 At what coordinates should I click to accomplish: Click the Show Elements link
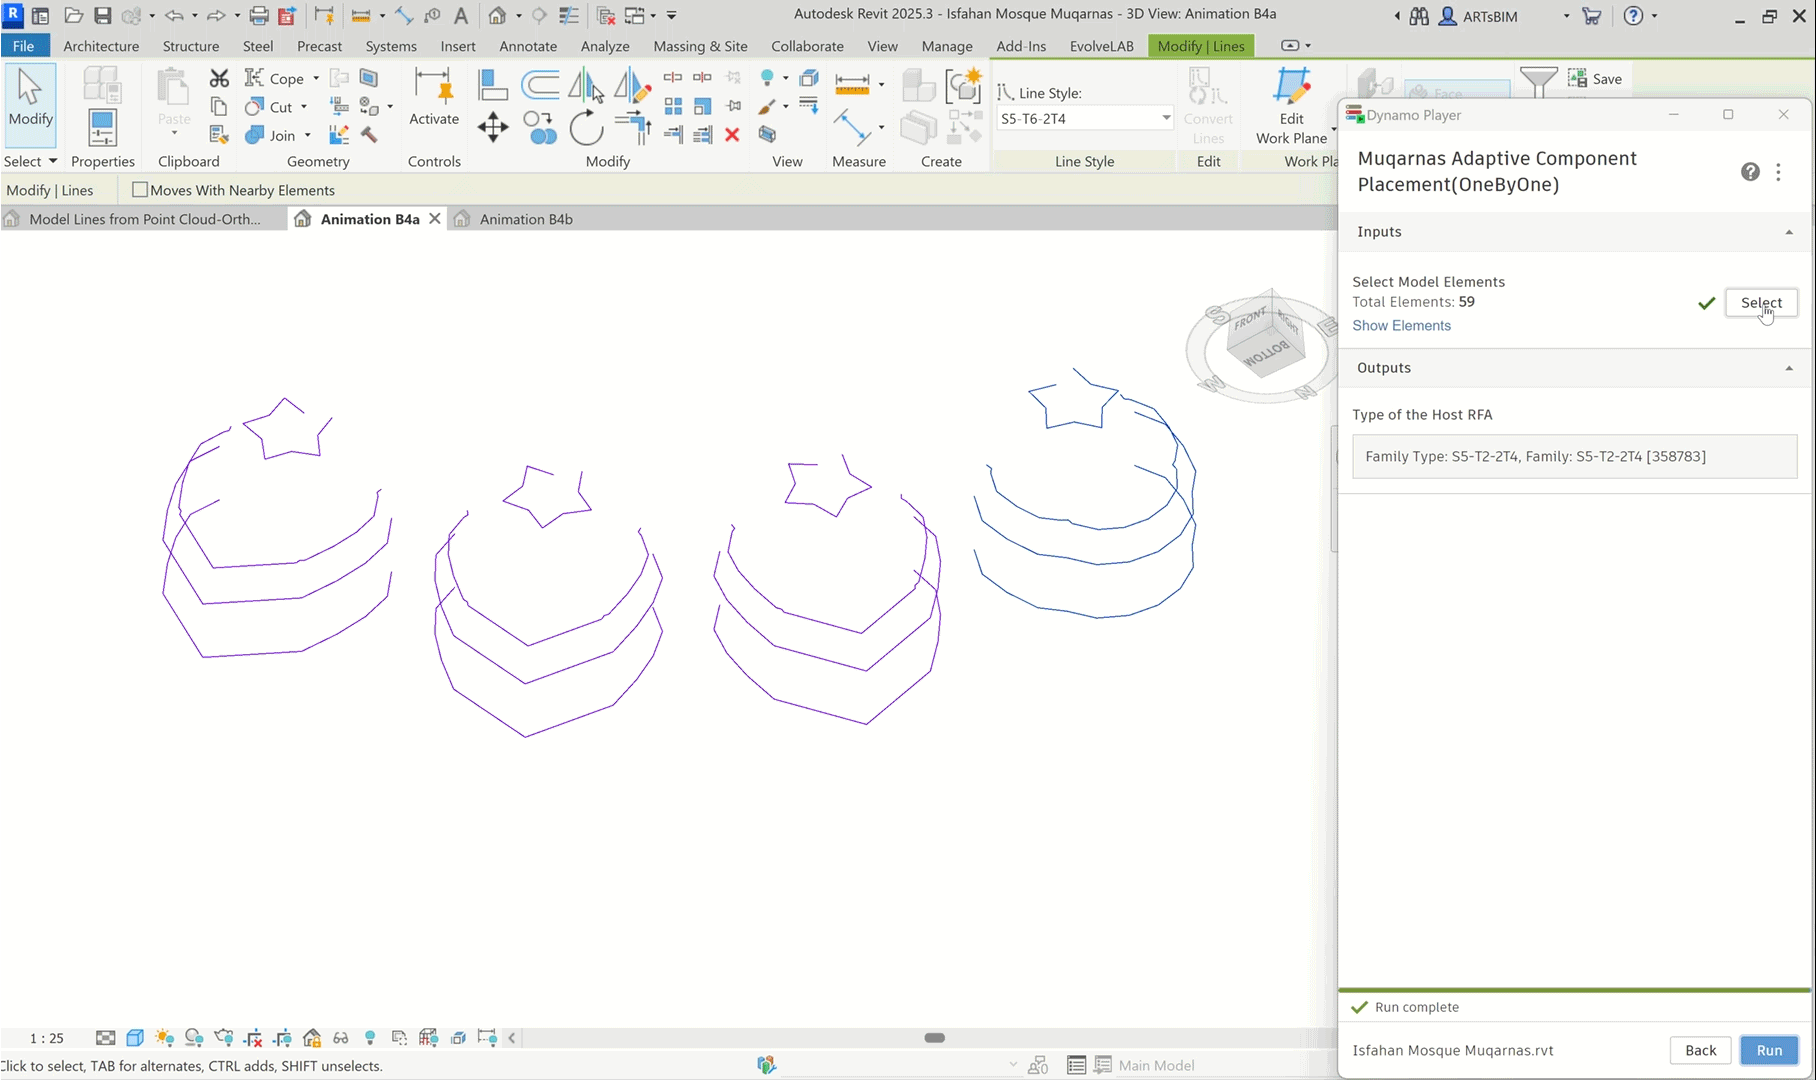pos(1401,326)
